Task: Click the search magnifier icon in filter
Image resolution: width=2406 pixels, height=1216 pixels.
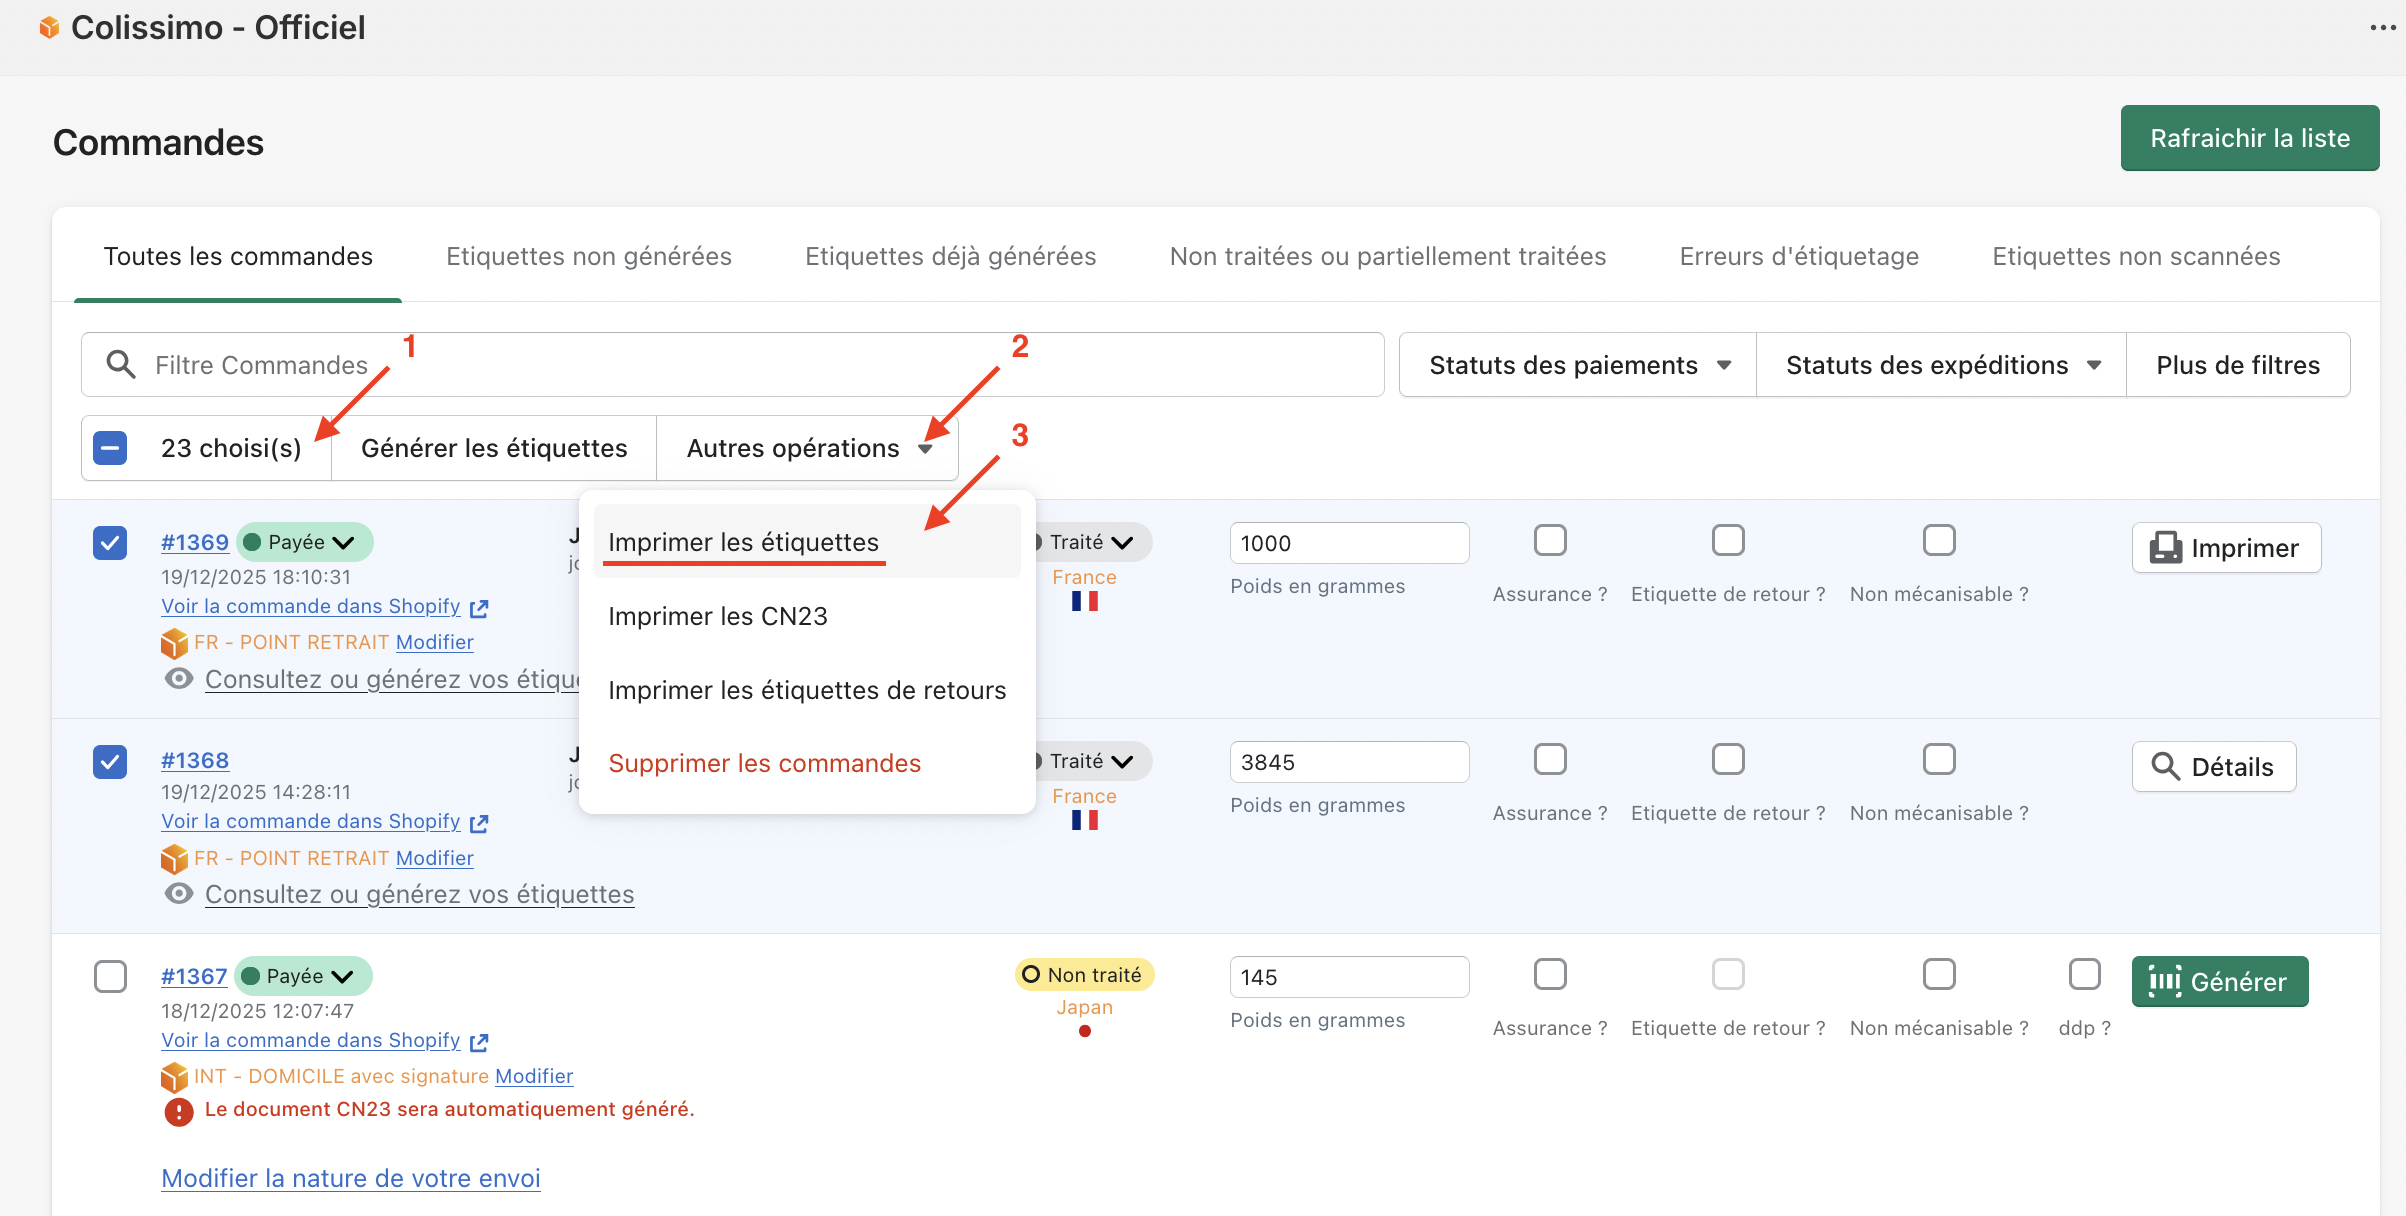Action: (121, 365)
